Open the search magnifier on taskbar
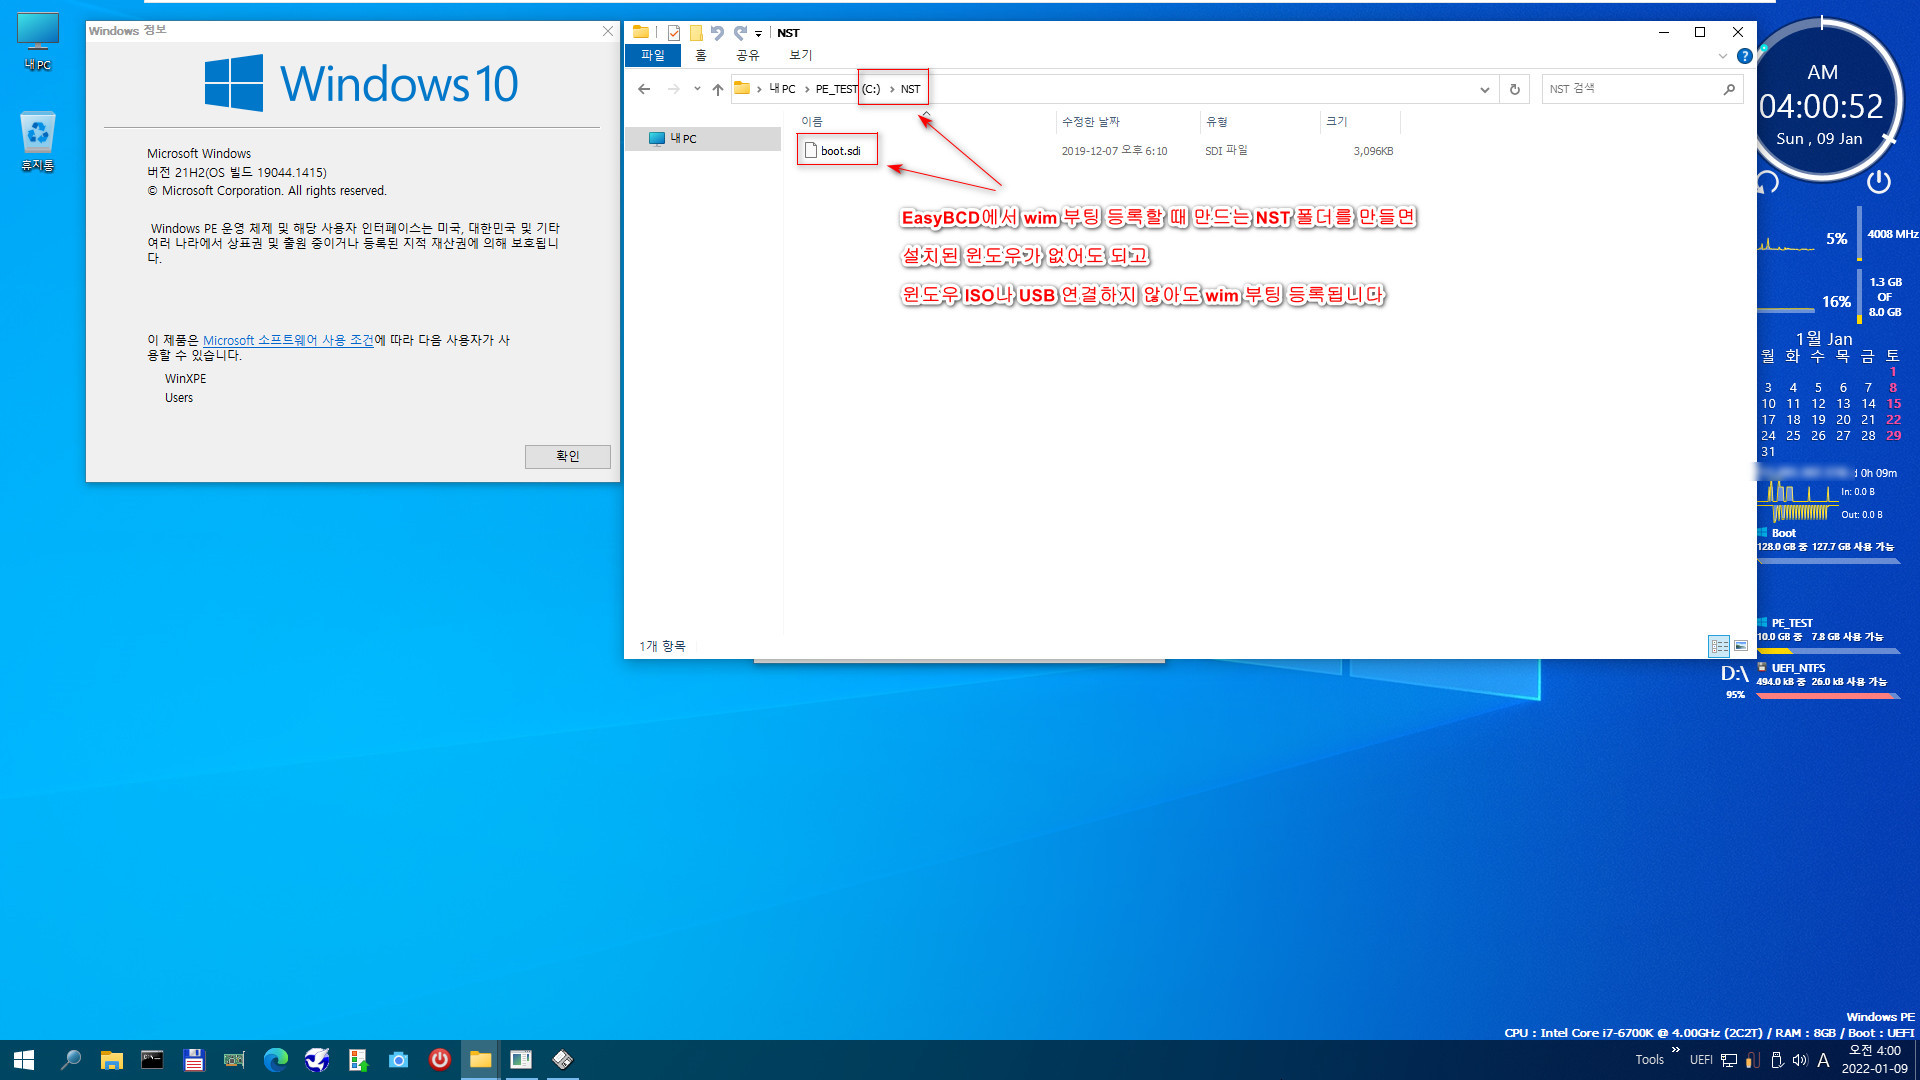The width and height of the screenshot is (1920, 1080). [70, 1060]
